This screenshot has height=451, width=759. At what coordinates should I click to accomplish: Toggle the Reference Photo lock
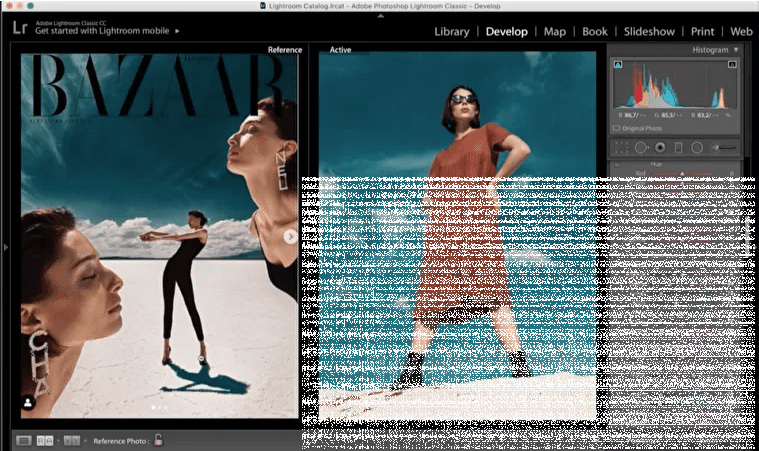click(157, 440)
